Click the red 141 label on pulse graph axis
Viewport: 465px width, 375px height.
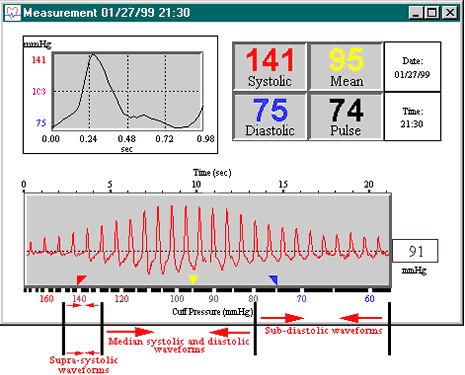click(39, 60)
